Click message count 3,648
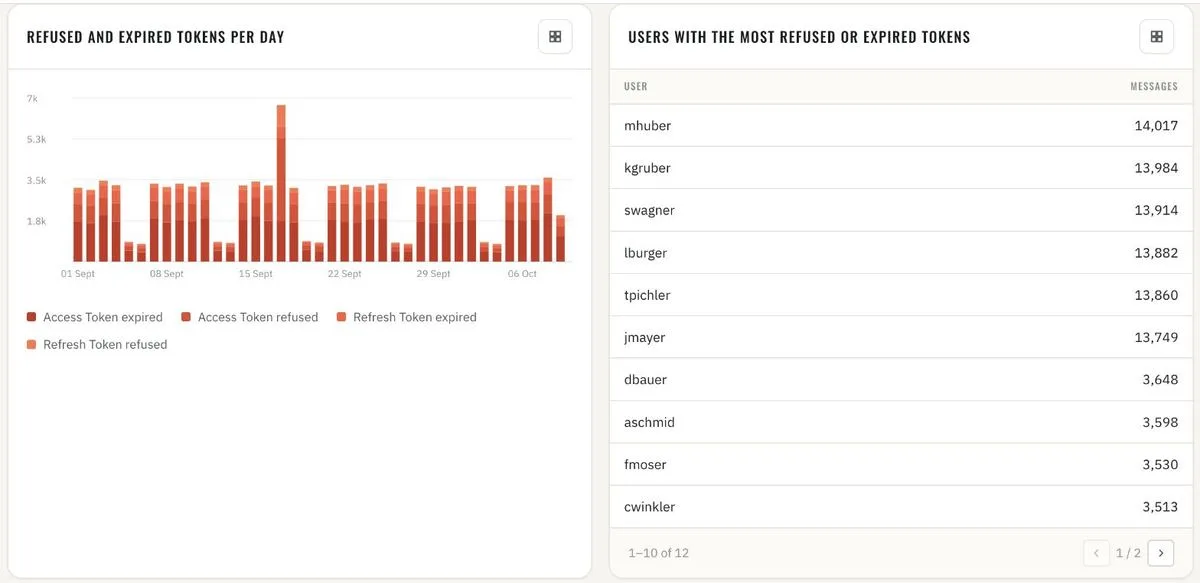Screen dimensions: 1200x583 pyautogui.click(x=1160, y=380)
